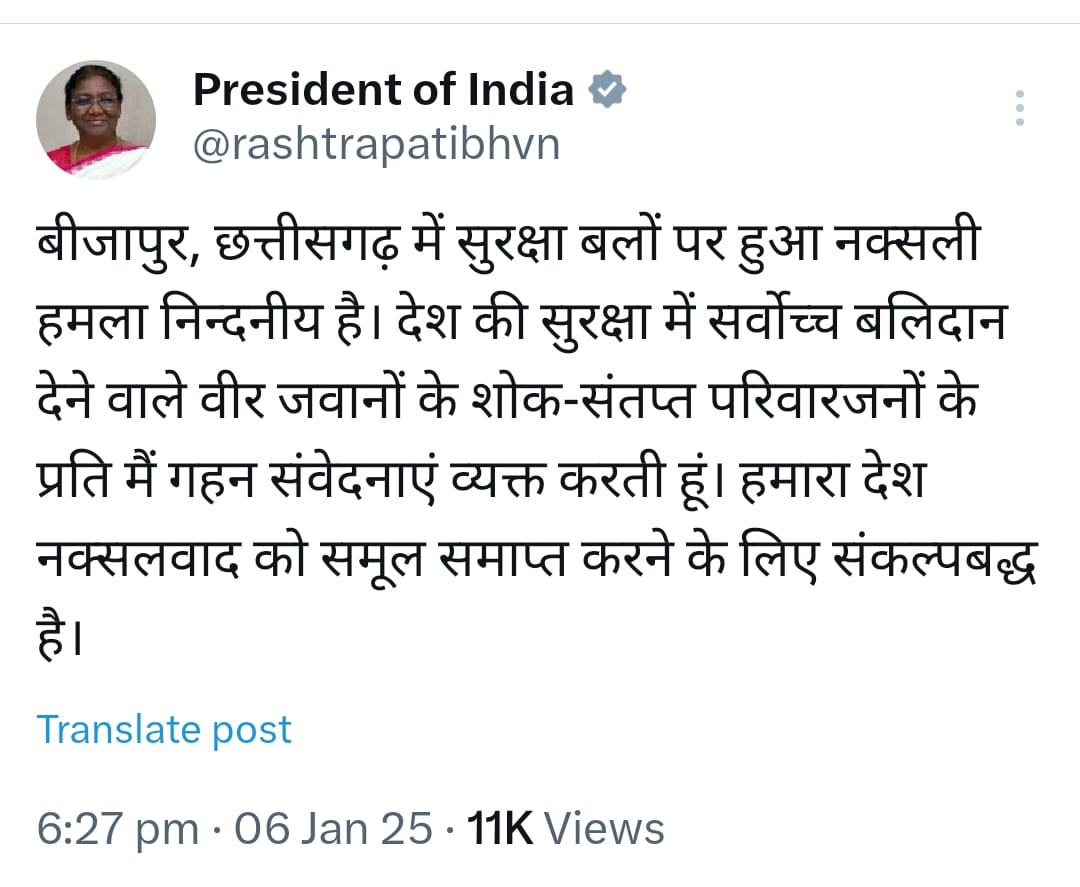Screen dimensions: 1080x887
Task: Click the Translate post link
Action: tap(164, 729)
